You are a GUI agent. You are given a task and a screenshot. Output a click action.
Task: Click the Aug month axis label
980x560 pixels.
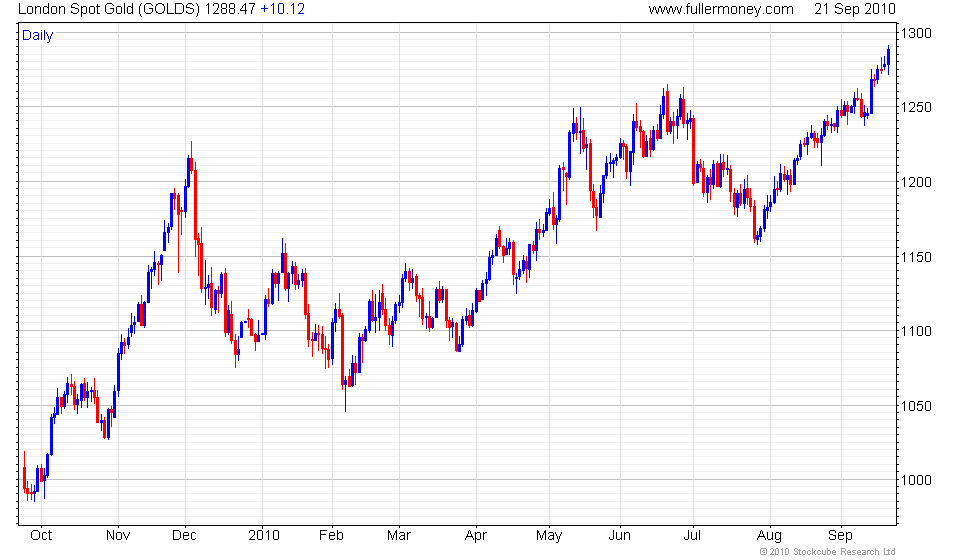[769, 536]
